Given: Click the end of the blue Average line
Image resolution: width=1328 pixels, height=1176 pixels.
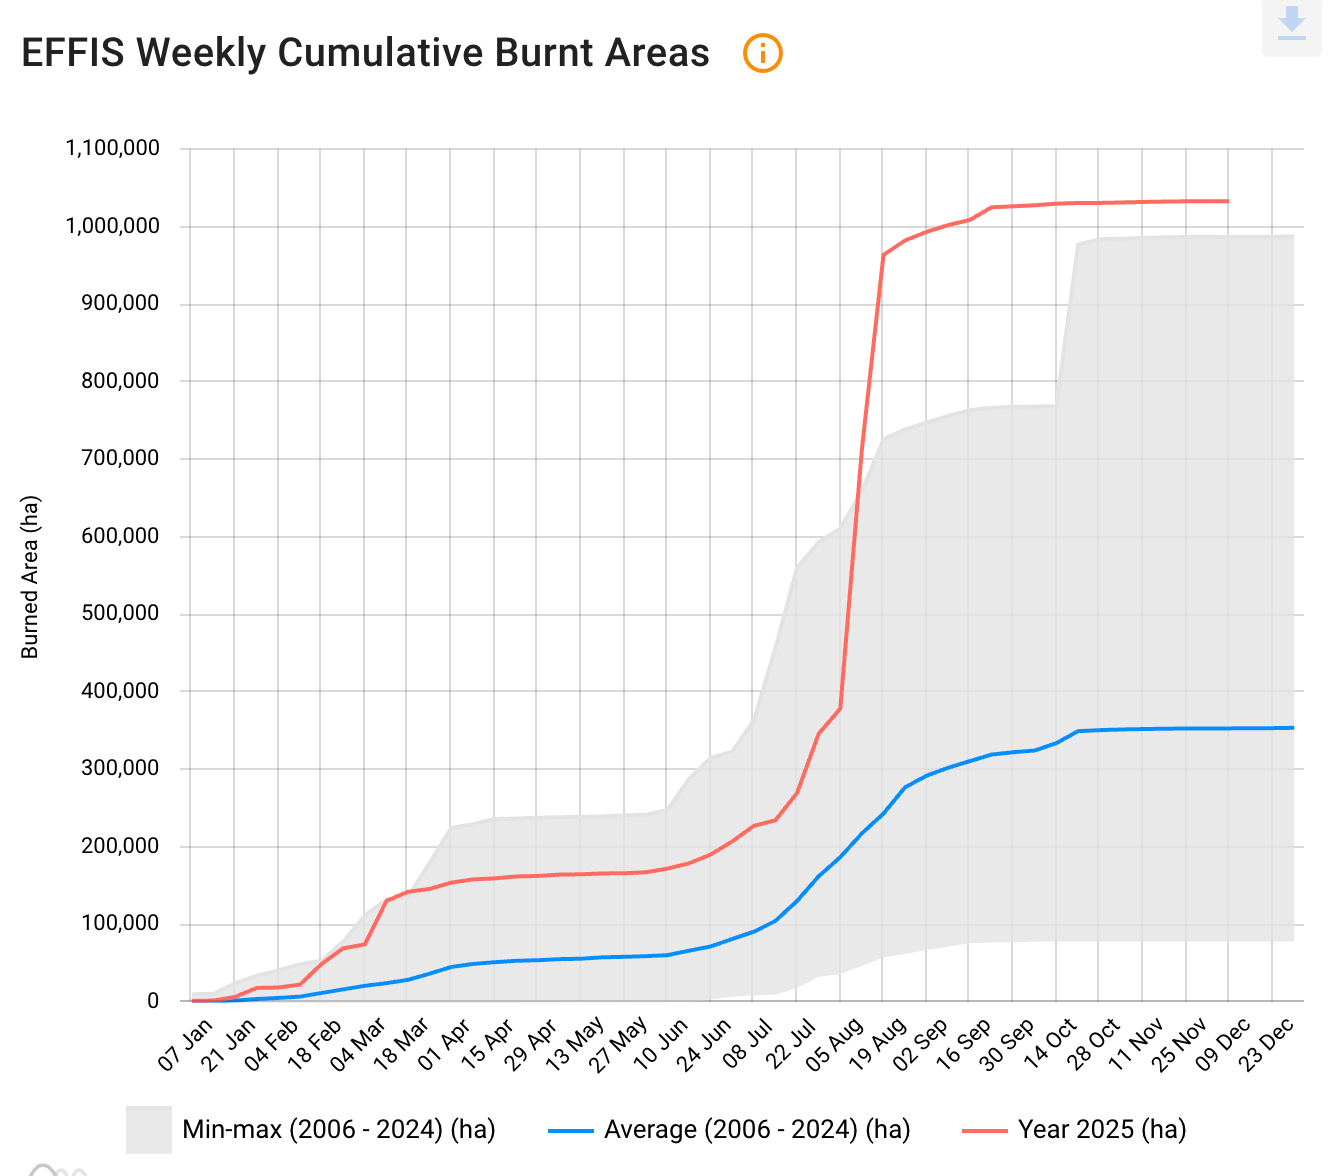Looking at the screenshot, I should (1293, 727).
